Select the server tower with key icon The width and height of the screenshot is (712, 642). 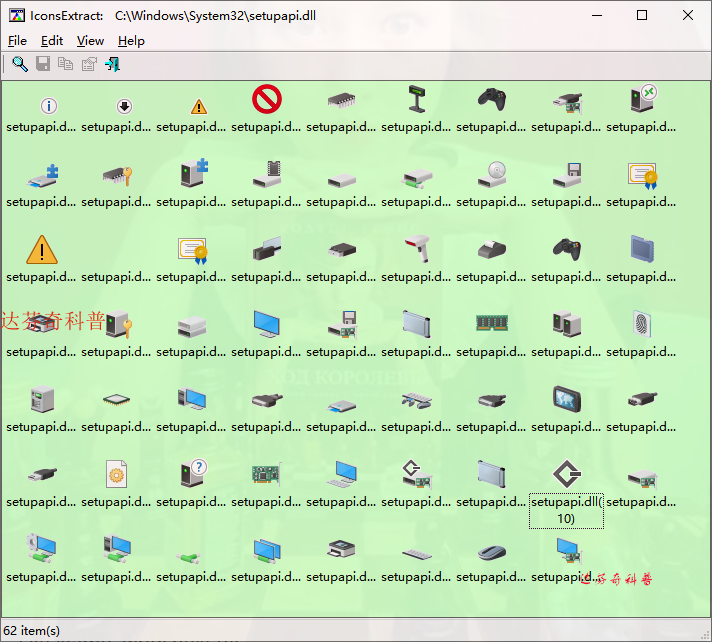[x=119, y=324]
